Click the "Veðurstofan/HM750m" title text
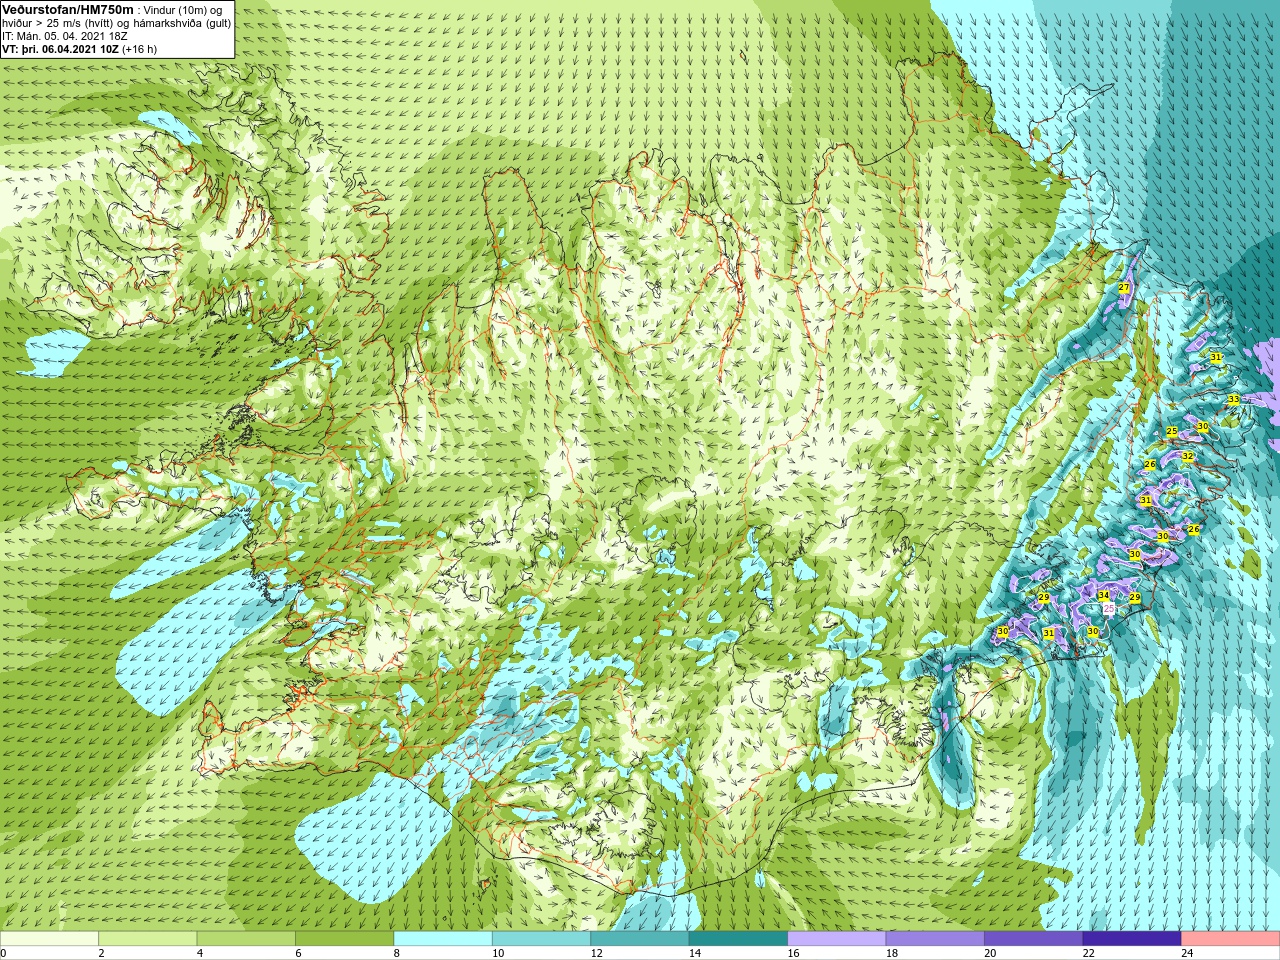This screenshot has height=960, width=1280. (67, 9)
